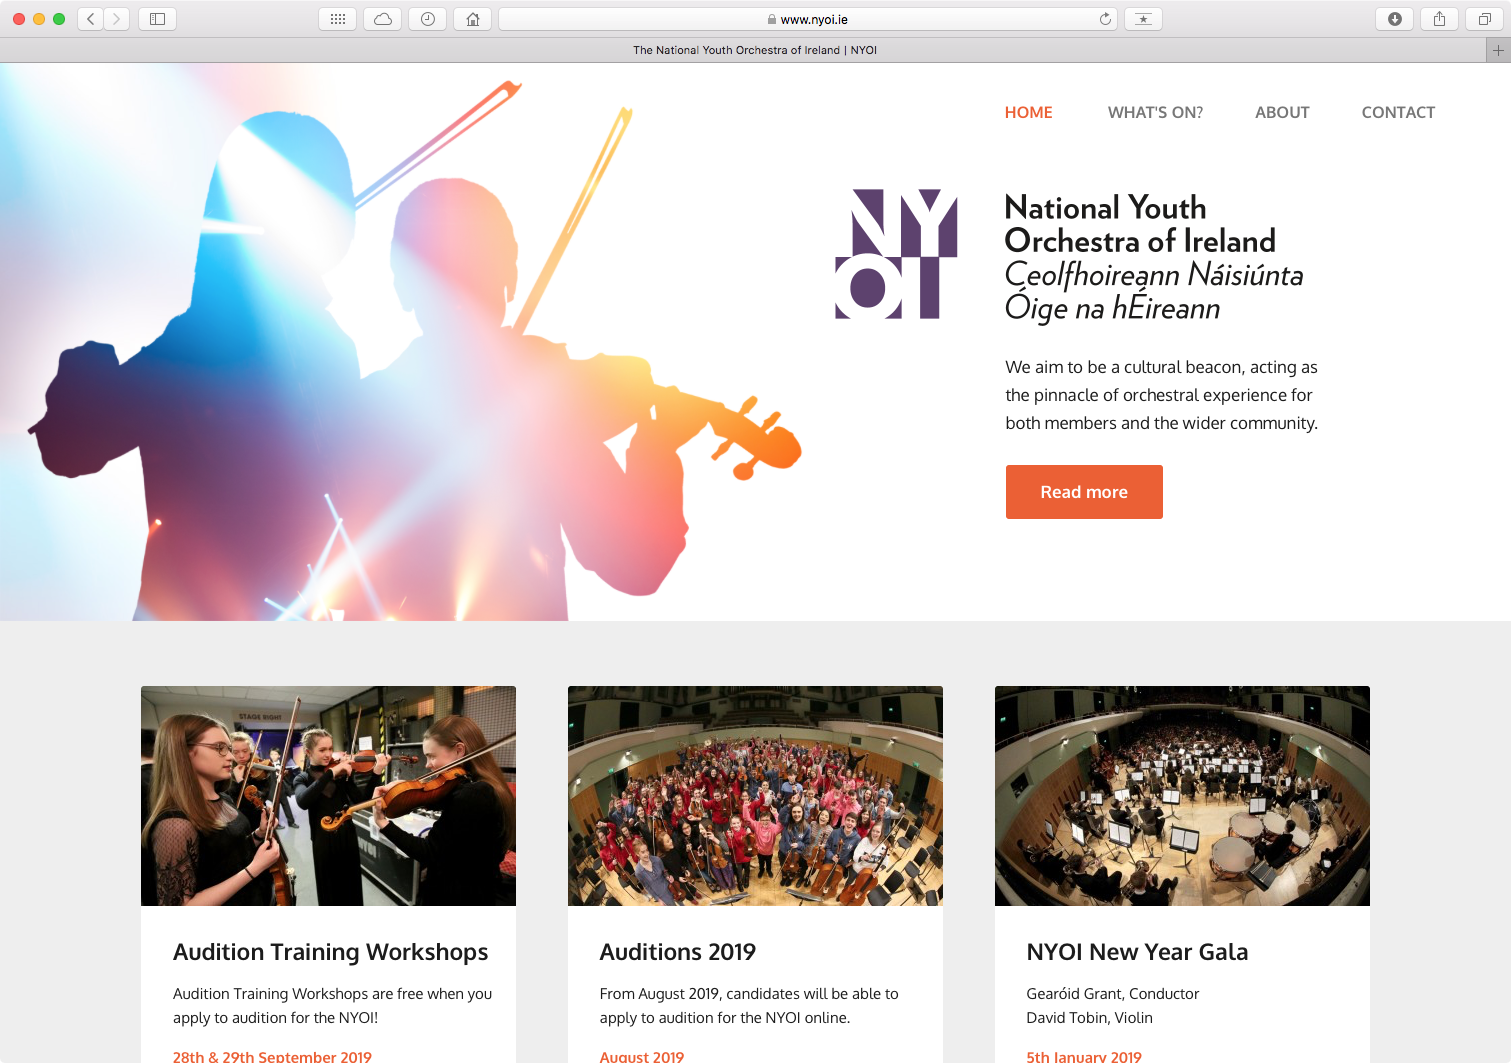
Task: Go back with Safari's back arrow
Action: pos(91,19)
